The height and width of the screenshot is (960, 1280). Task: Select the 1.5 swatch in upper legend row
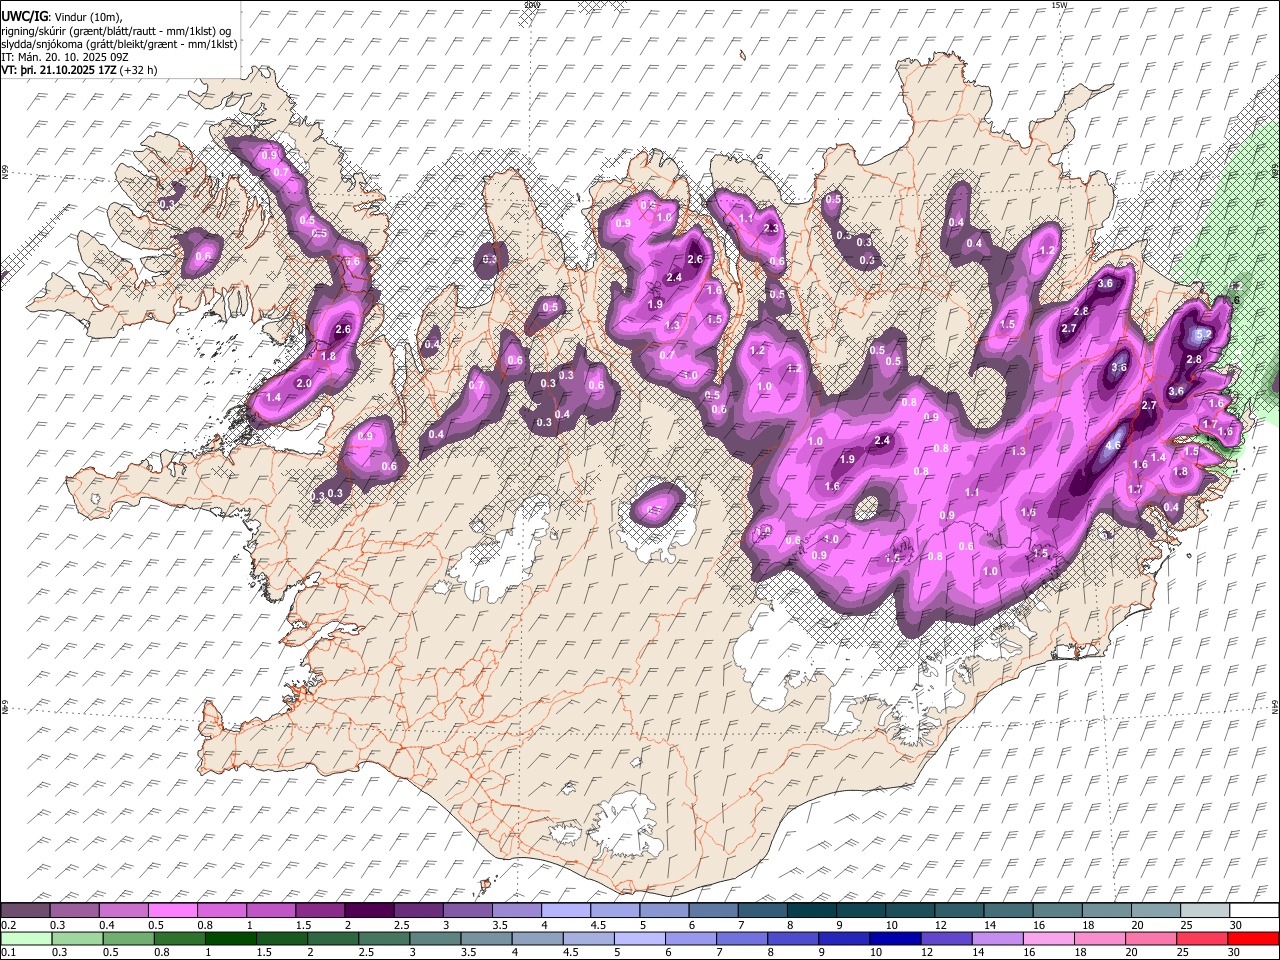(x=321, y=910)
